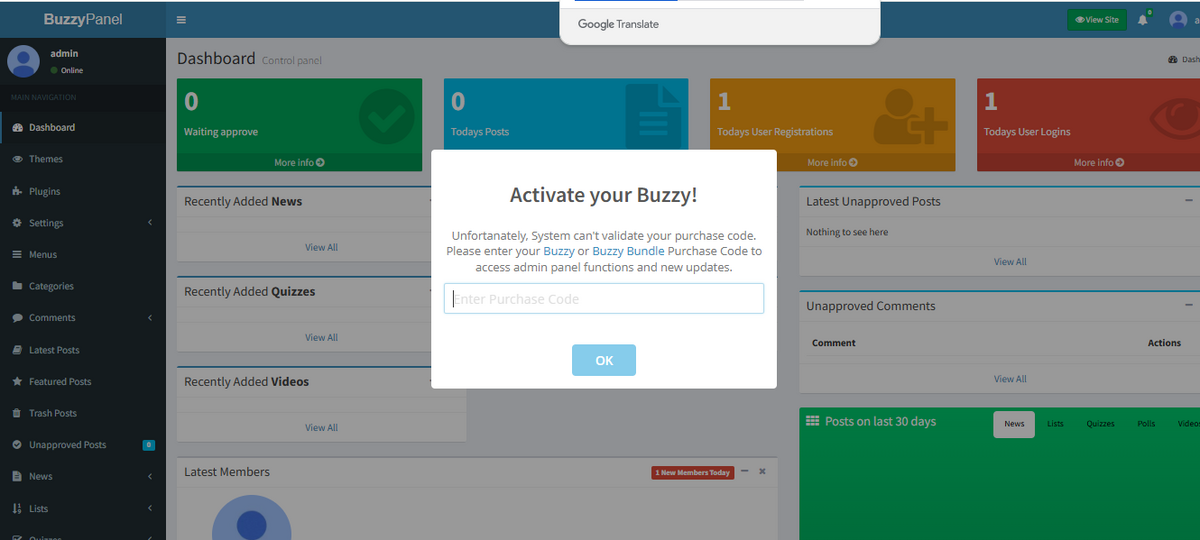Click More info on Waiting approve card
This screenshot has height=540, width=1200.
299,162
